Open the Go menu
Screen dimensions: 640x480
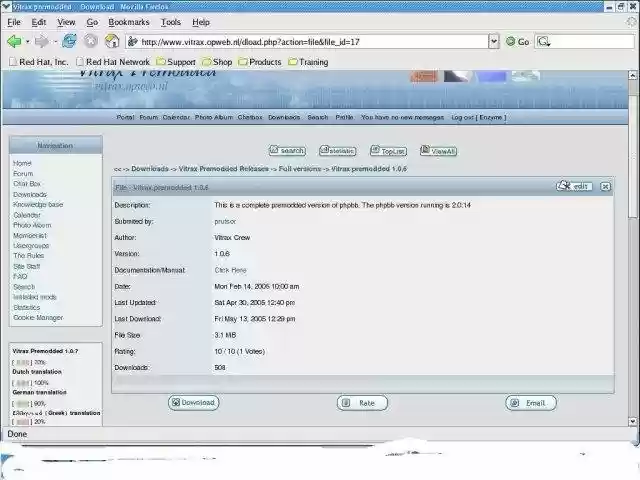[92, 22]
